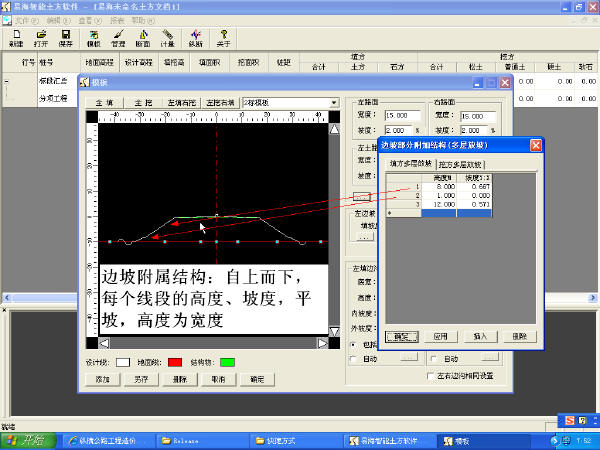
Task: Collapse the 标段汇总 tree row
Action: (7, 82)
